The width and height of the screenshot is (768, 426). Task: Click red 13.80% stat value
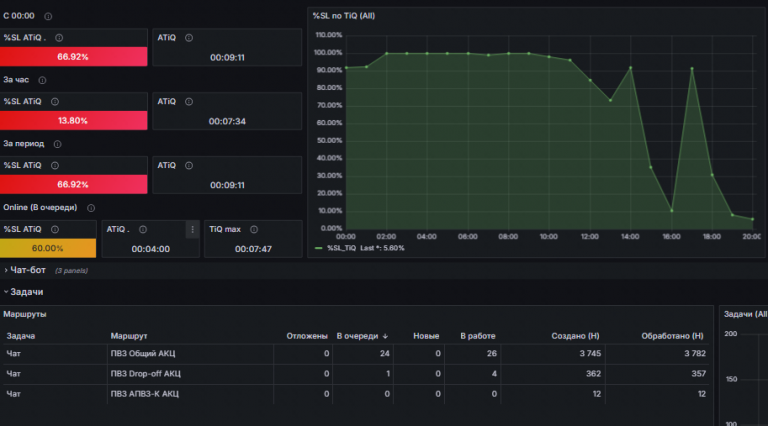pyautogui.click(x=73, y=120)
